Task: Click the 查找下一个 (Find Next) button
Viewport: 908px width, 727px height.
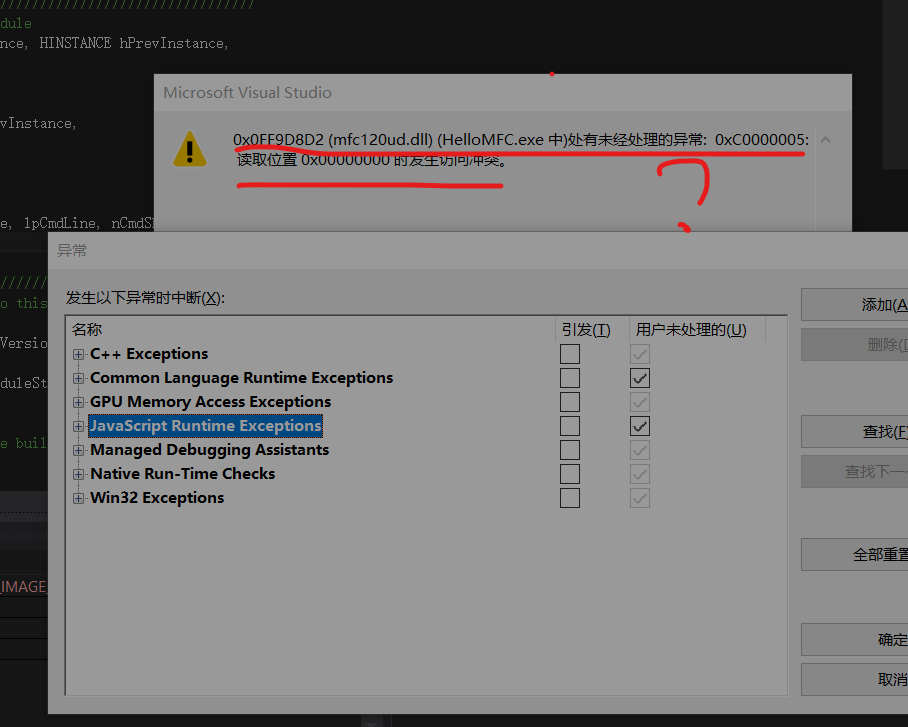Action: (855, 472)
